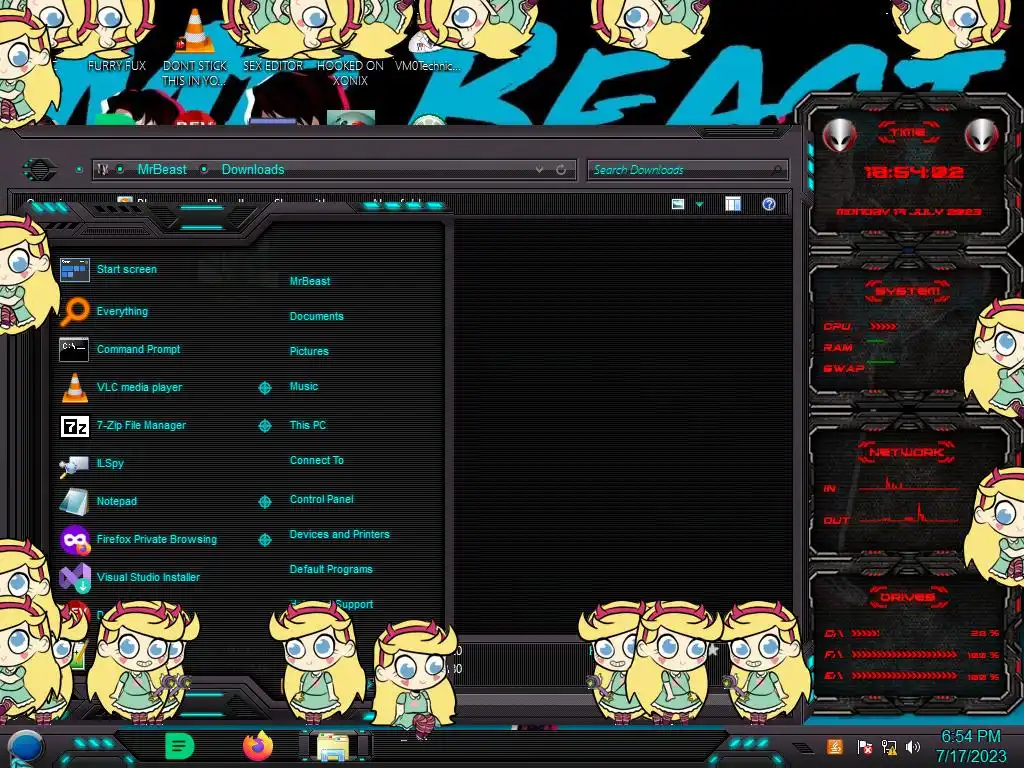Open Control Panel from start menu

coord(321,499)
